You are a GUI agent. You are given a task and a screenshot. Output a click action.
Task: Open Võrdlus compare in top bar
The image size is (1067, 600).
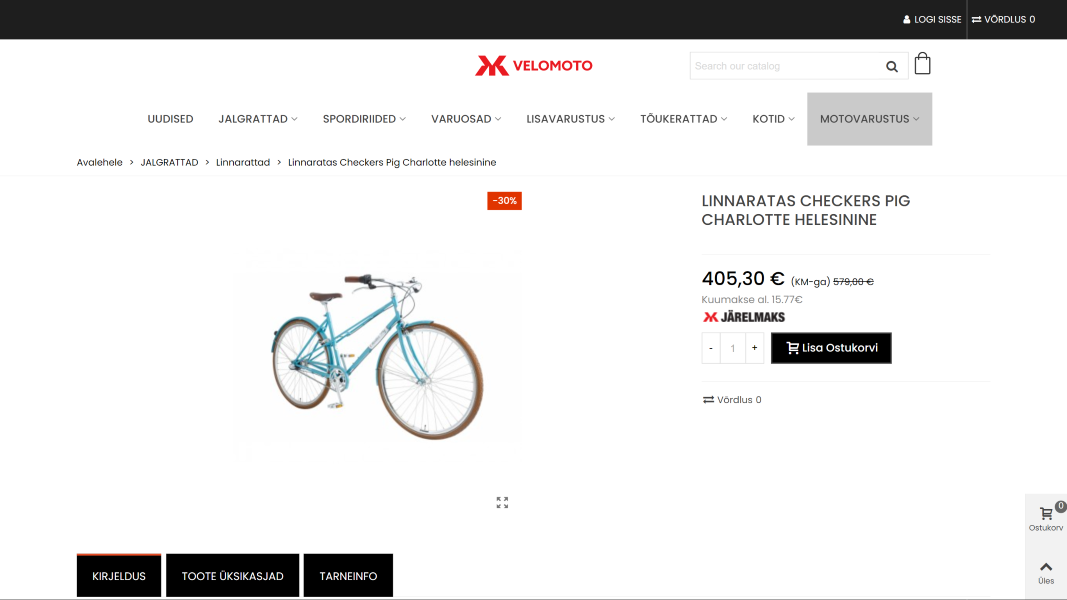pos(1003,20)
